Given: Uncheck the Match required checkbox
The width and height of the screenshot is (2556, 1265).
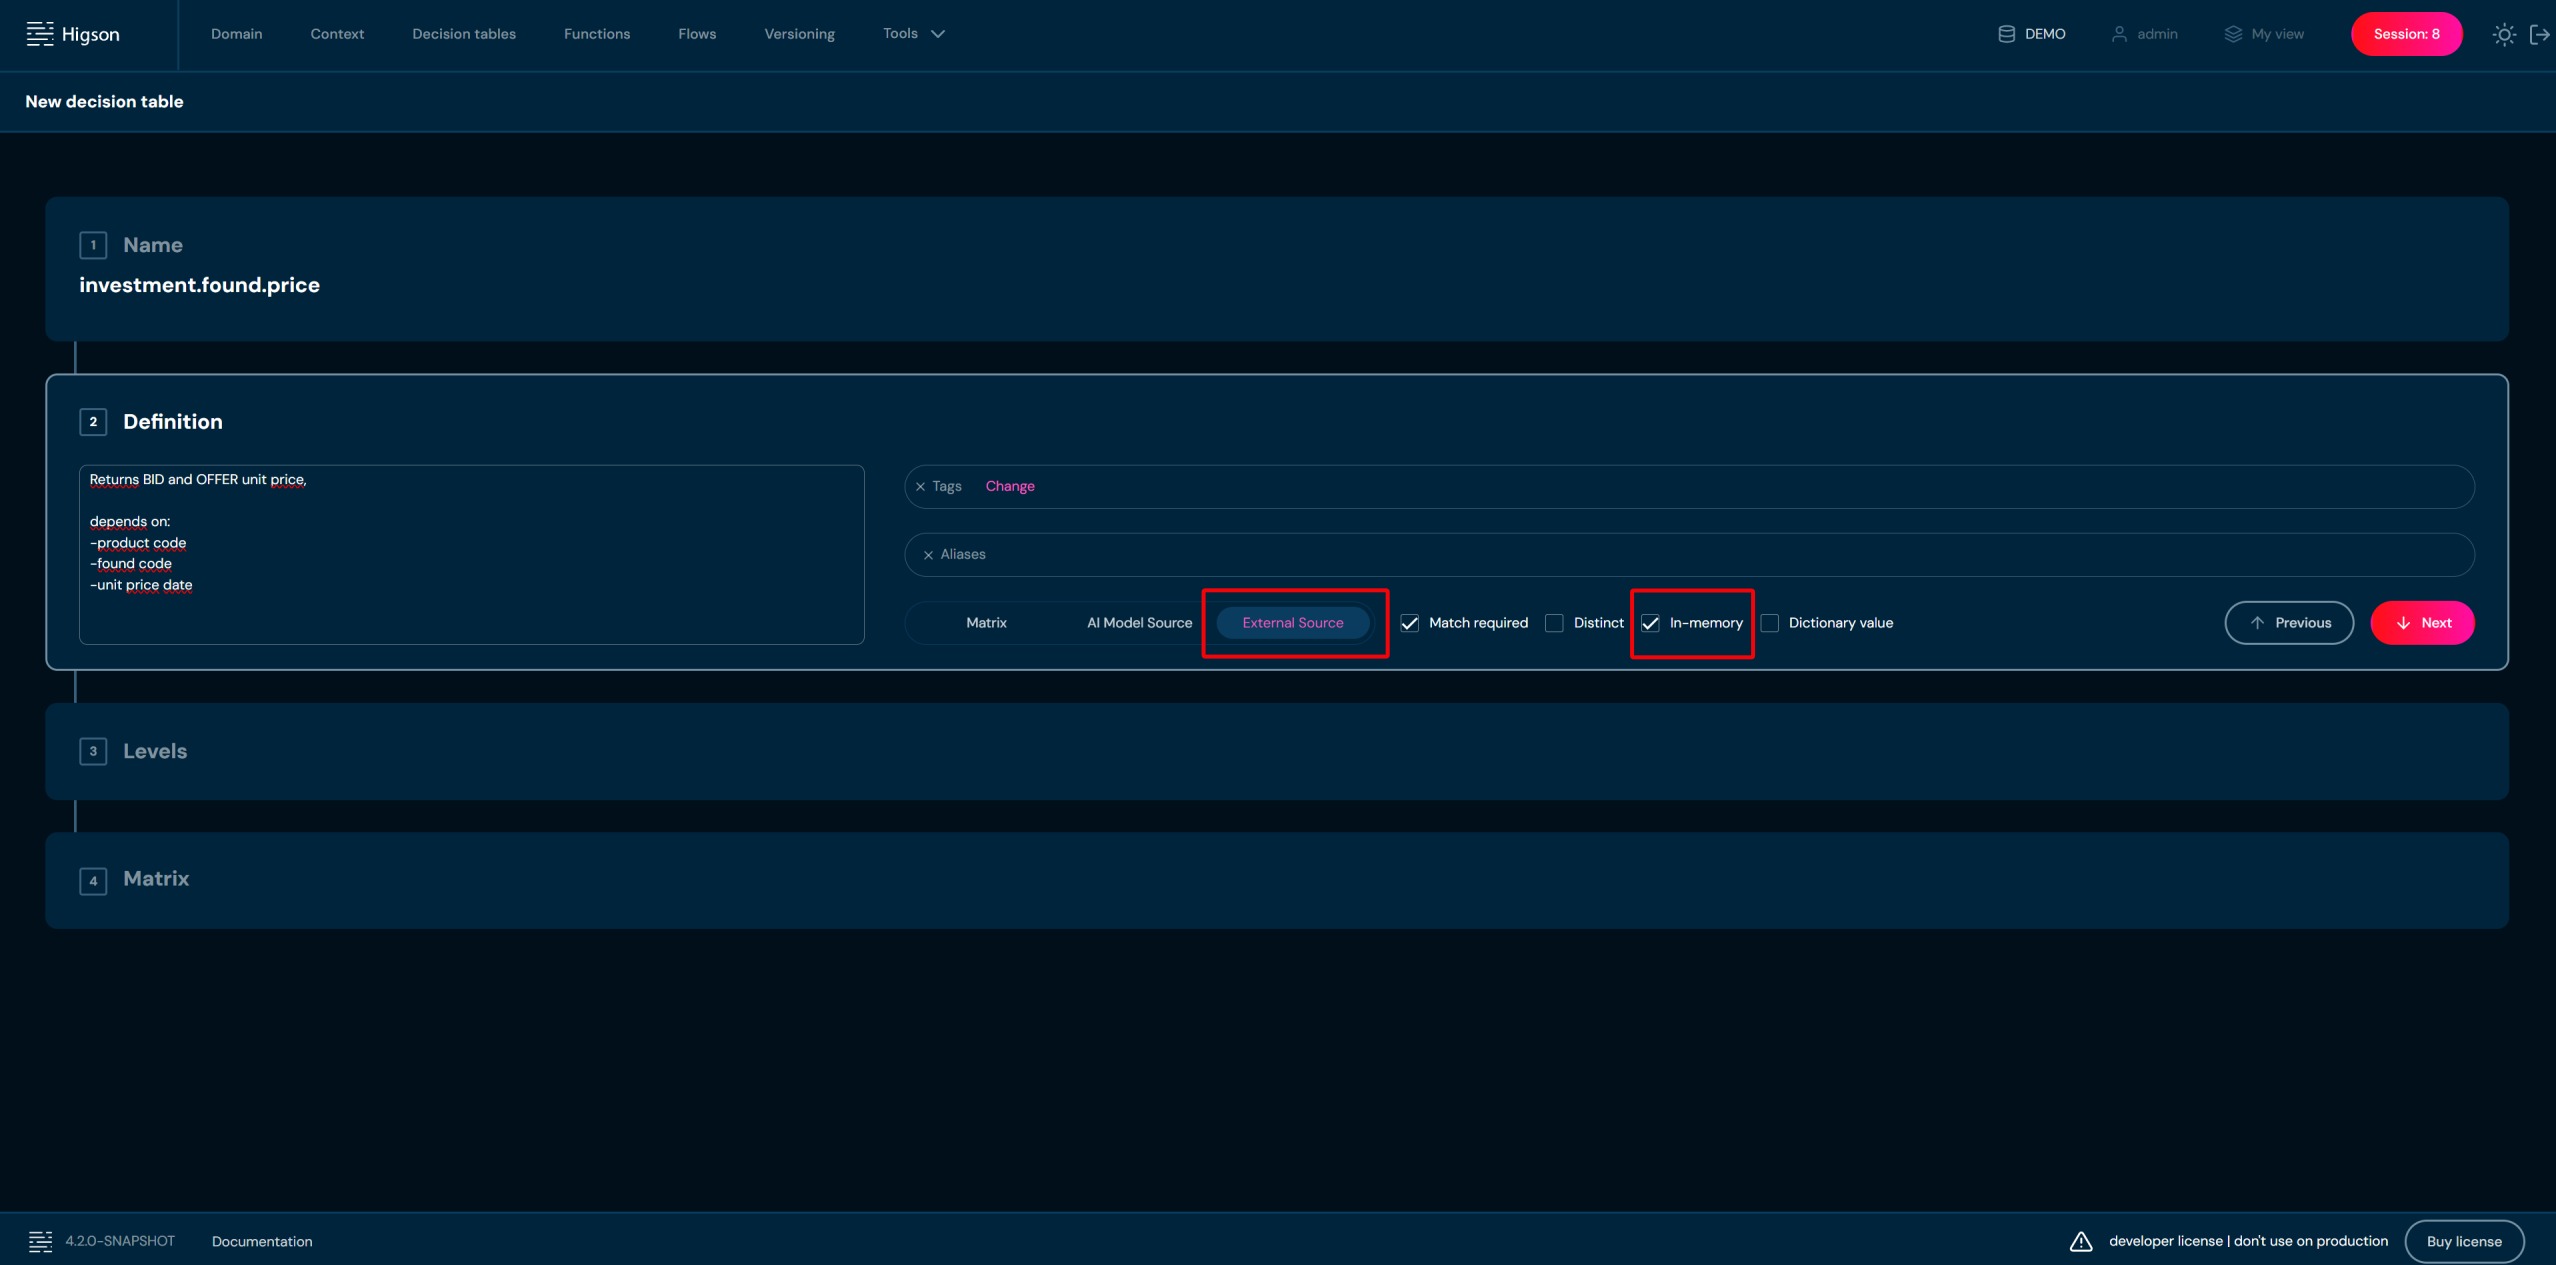Looking at the screenshot, I should click(x=1410, y=623).
